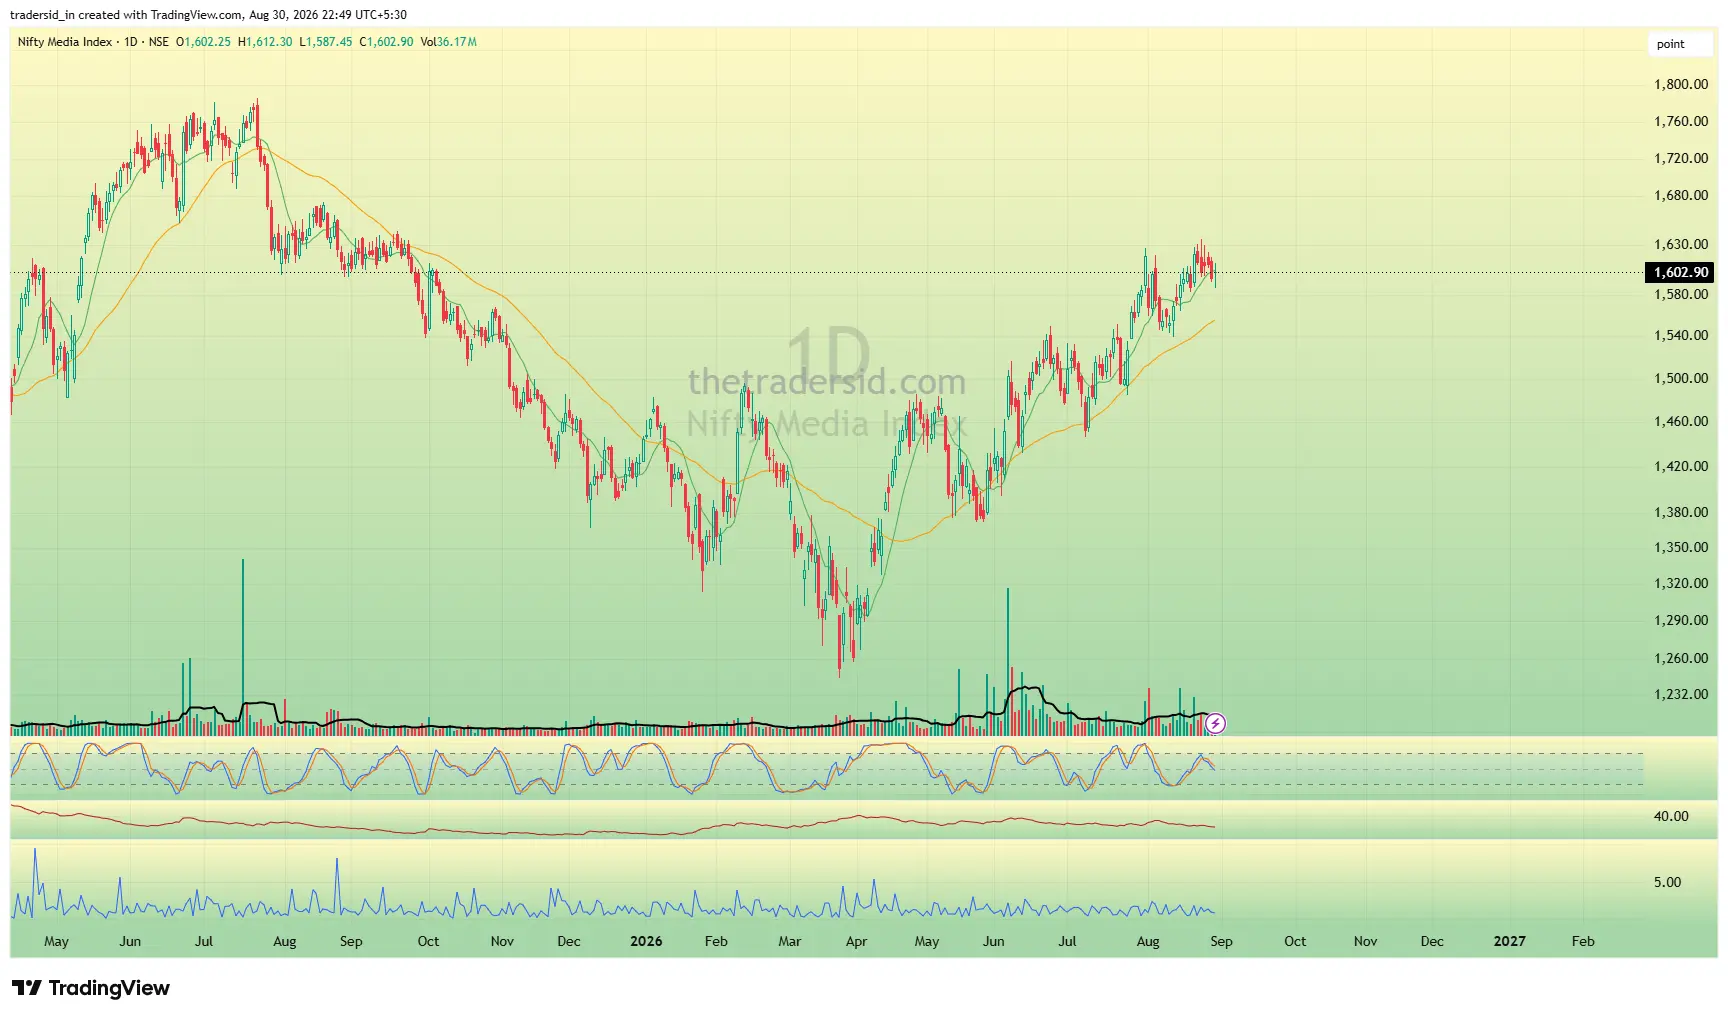This screenshot has height=1018, width=1728.
Task: Click the 1,580.00 price axis label
Action: (x=1681, y=294)
